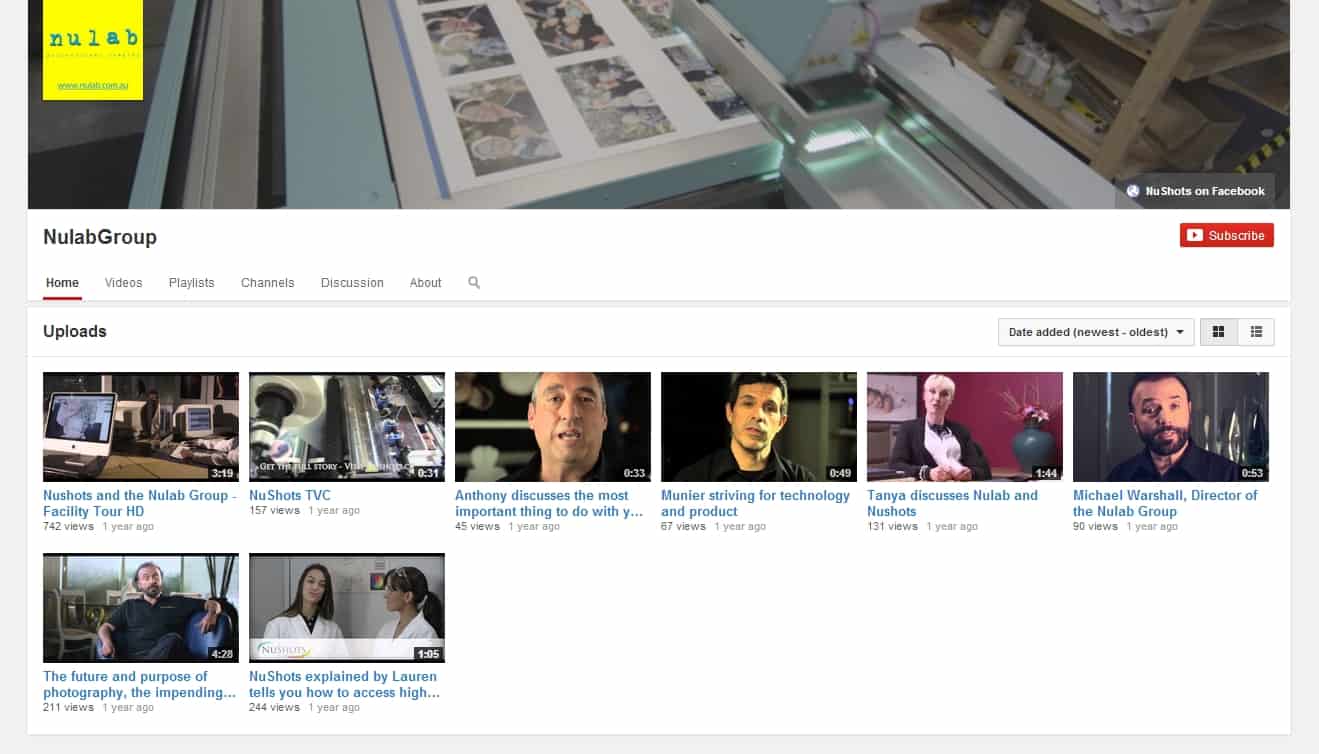
Task: Open title 'Nushots and the Nulab Group - Facility Tour HD'
Action: pyautogui.click(x=140, y=503)
